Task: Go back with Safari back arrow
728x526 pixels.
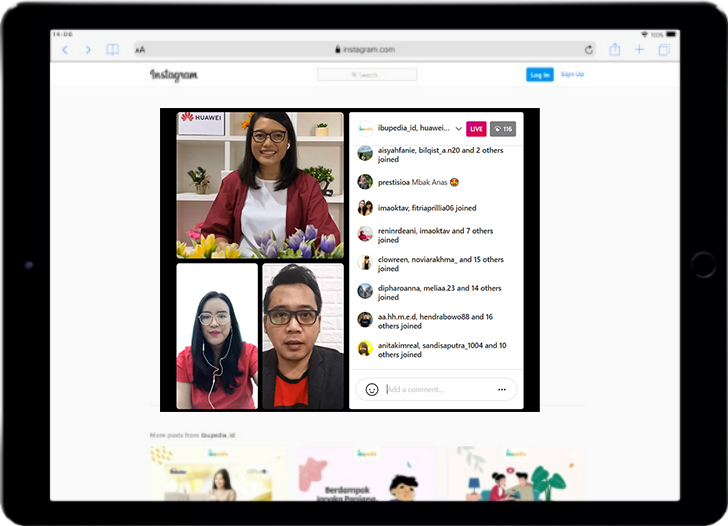Action: [65, 50]
